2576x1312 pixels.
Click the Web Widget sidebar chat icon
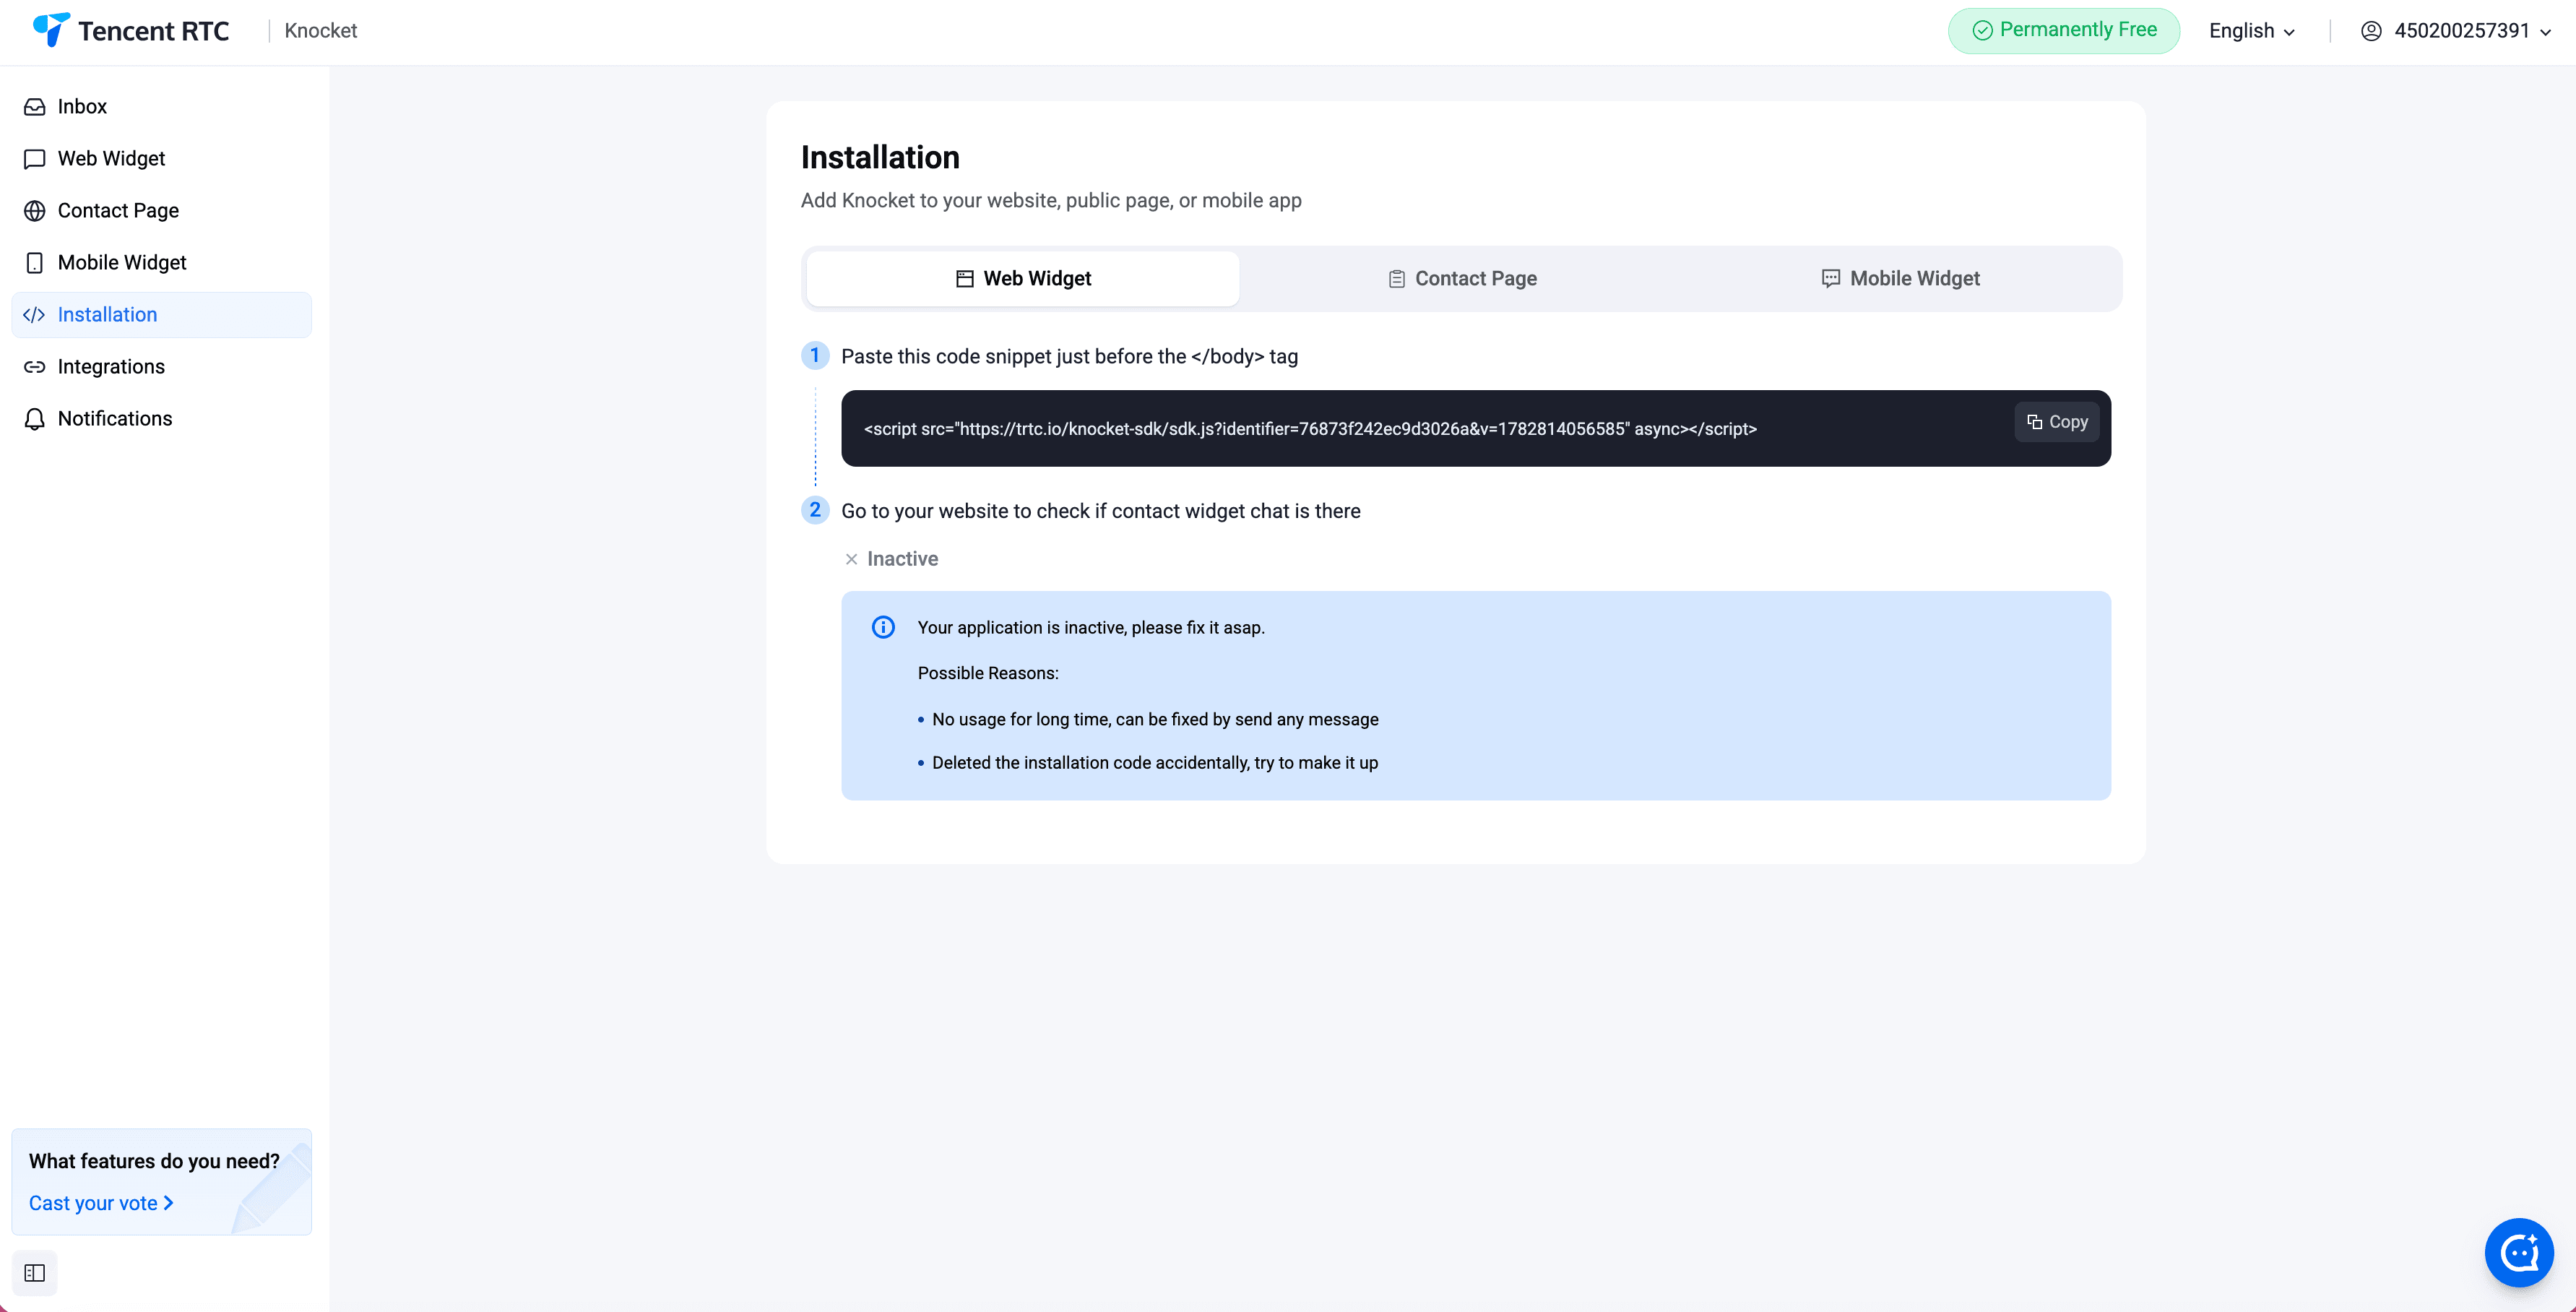35,159
